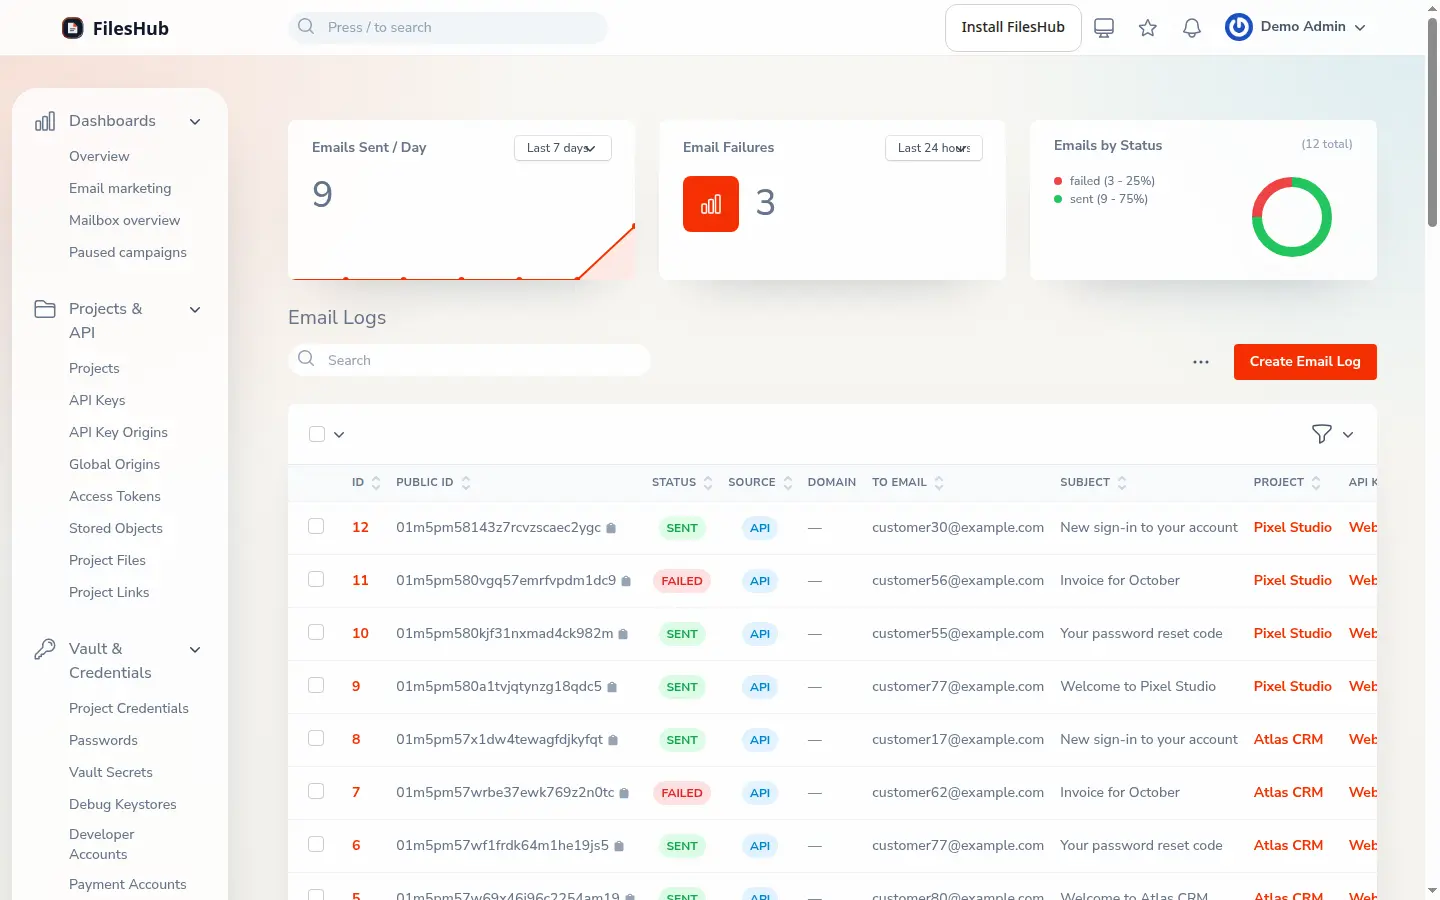This screenshot has width=1440, height=900.
Task: Open the Email marketing sidebar item
Action: pos(120,188)
